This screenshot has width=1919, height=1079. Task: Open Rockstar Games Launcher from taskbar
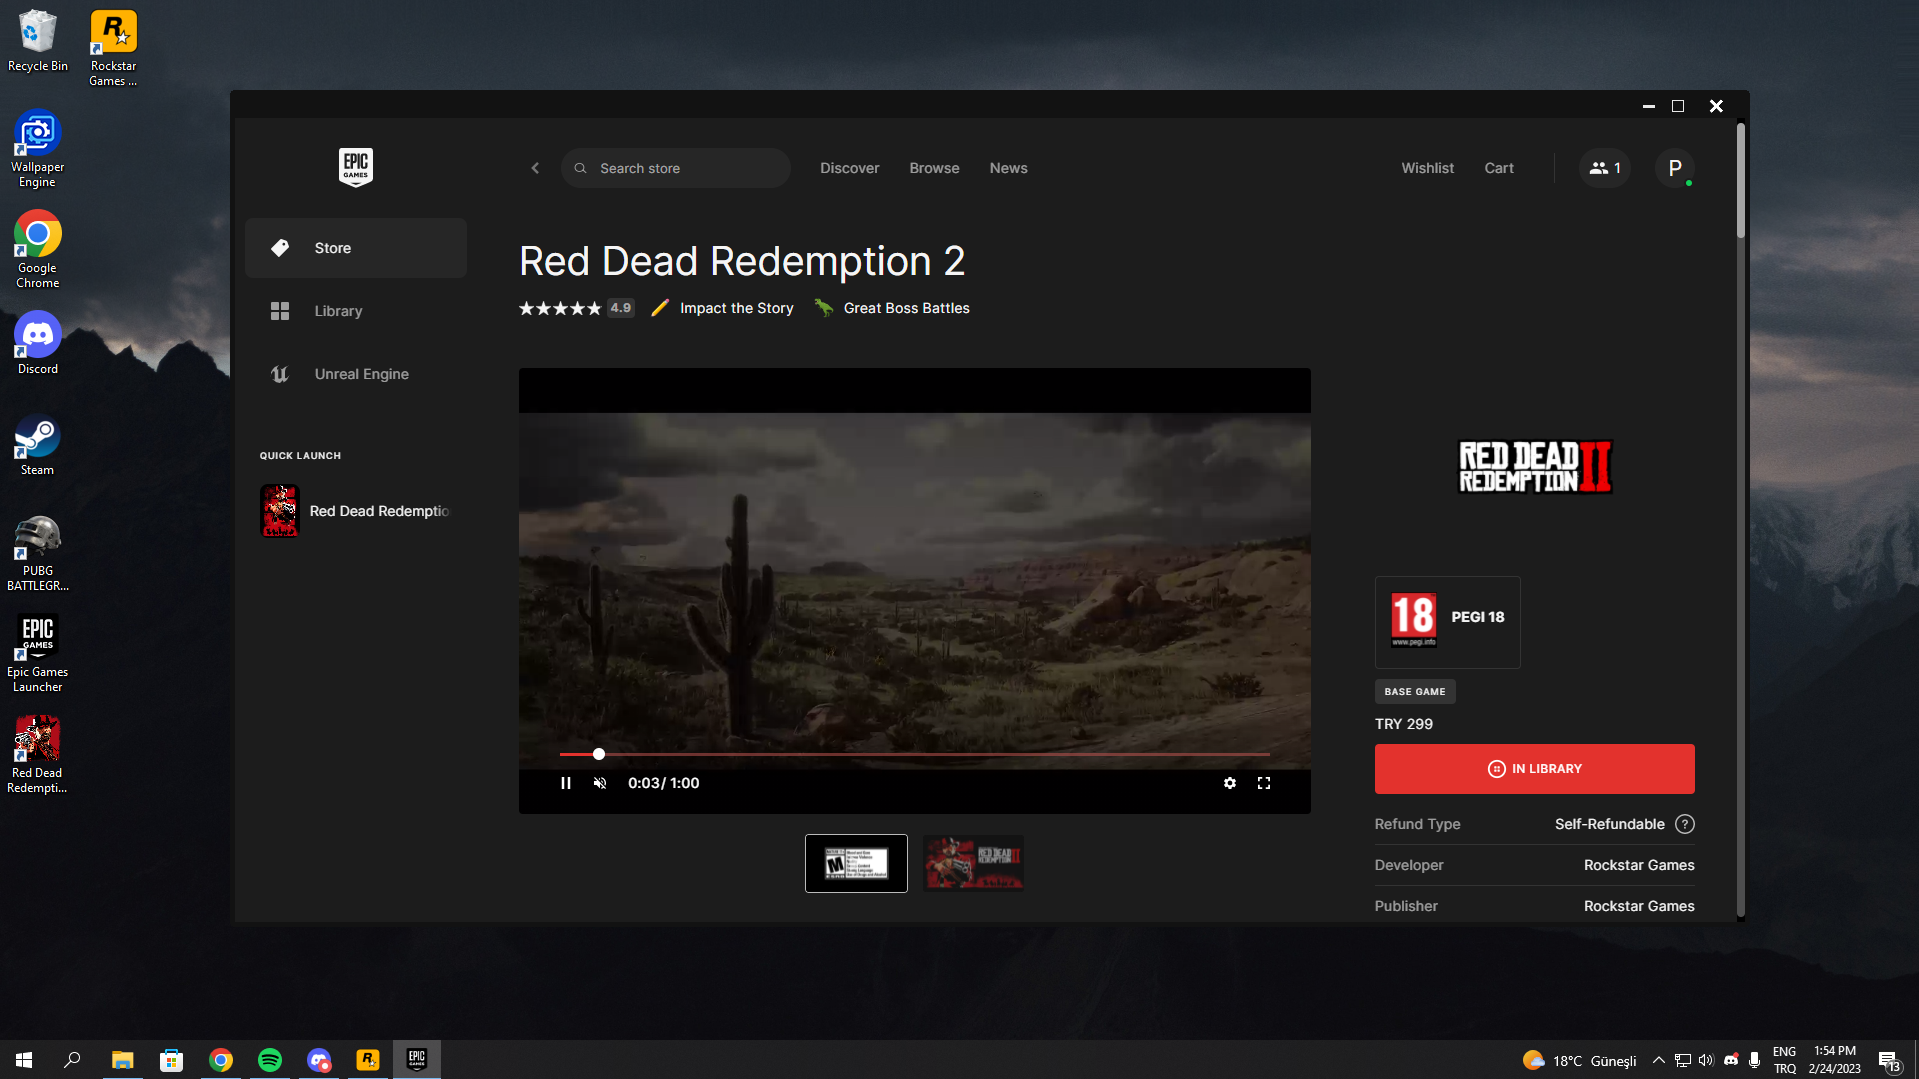coord(368,1060)
